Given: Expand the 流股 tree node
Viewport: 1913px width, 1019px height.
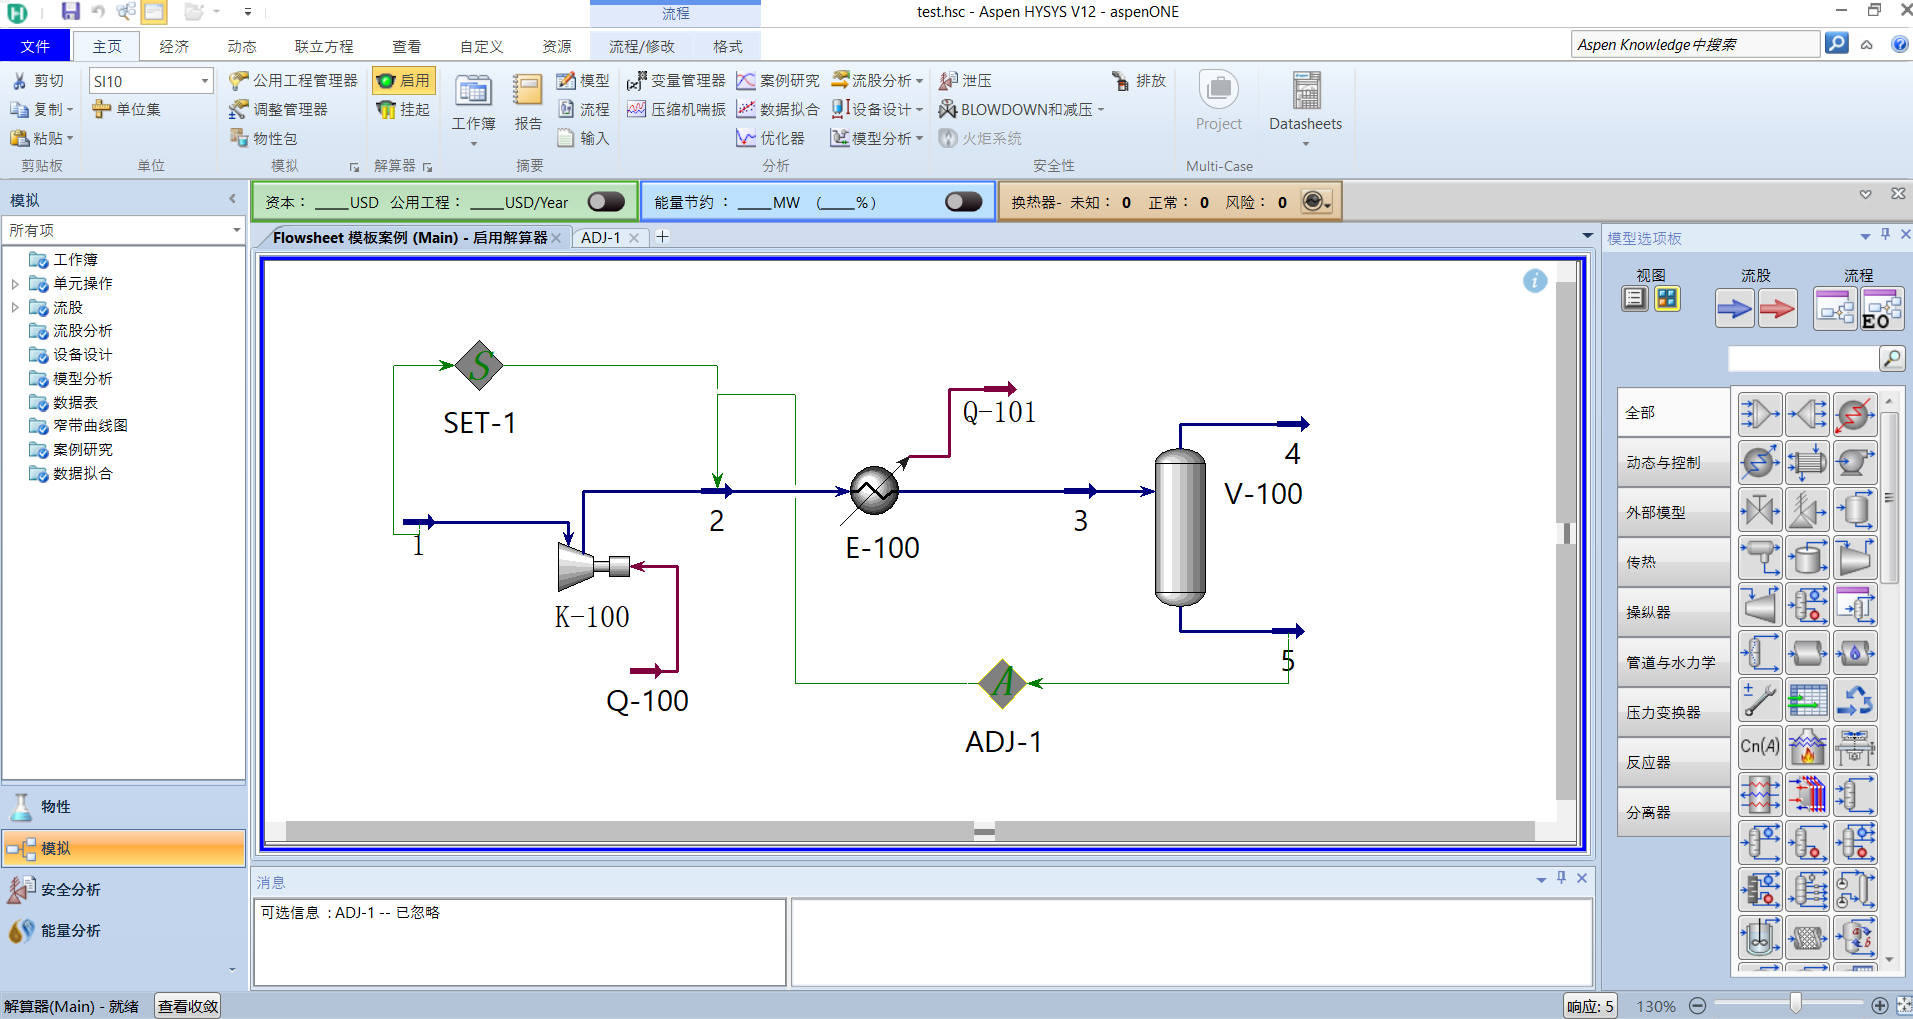Looking at the screenshot, I should pos(15,308).
